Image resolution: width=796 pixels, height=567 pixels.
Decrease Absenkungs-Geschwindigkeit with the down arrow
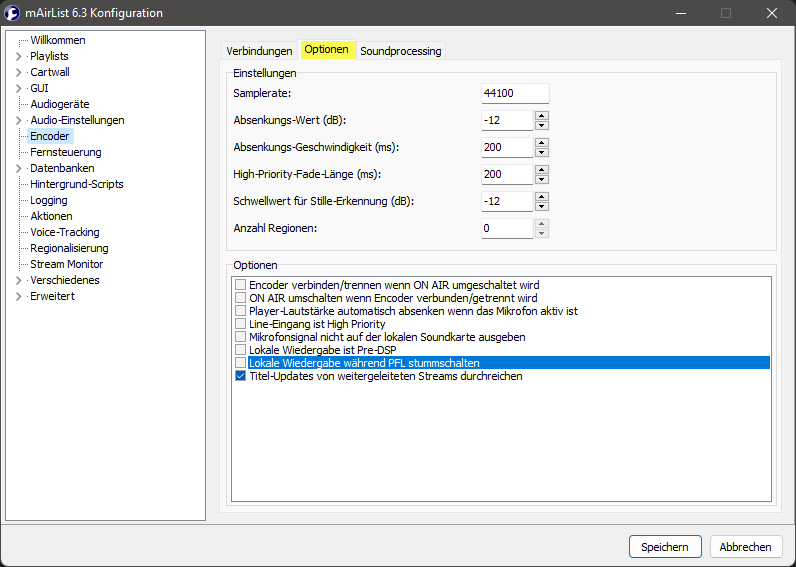click(541, 152)
